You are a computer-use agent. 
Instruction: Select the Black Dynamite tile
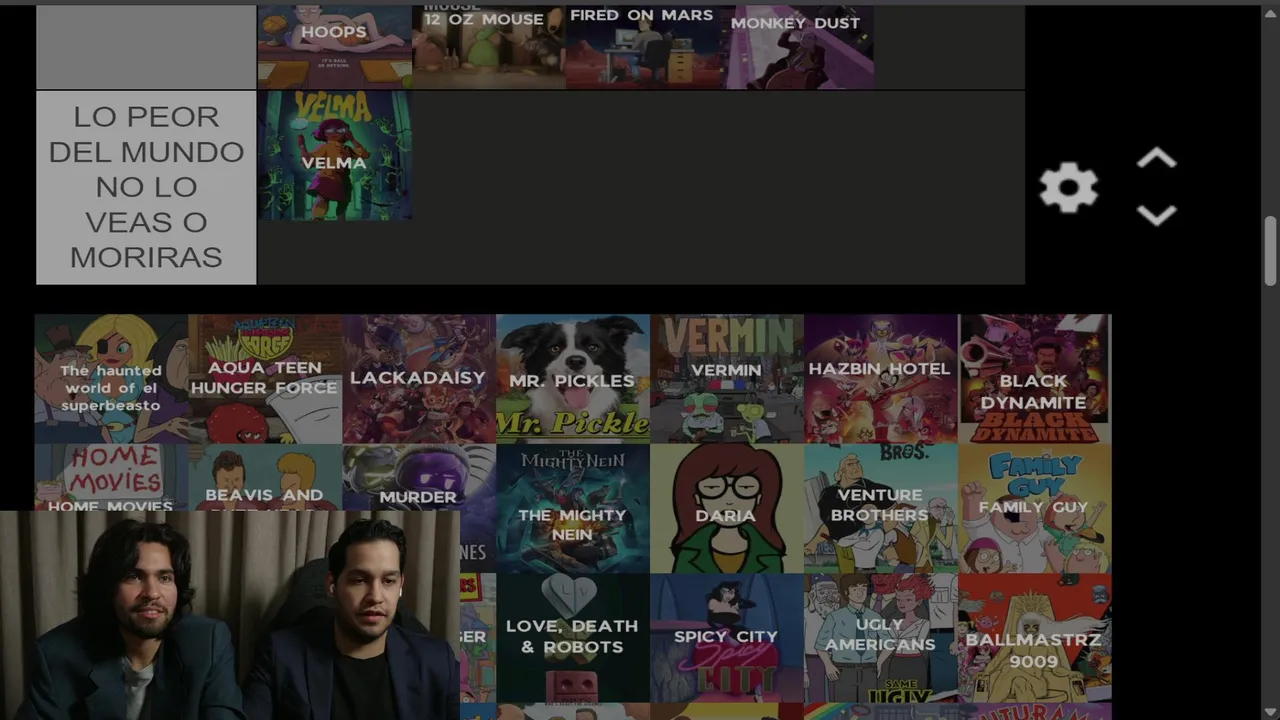[1035, 379]
